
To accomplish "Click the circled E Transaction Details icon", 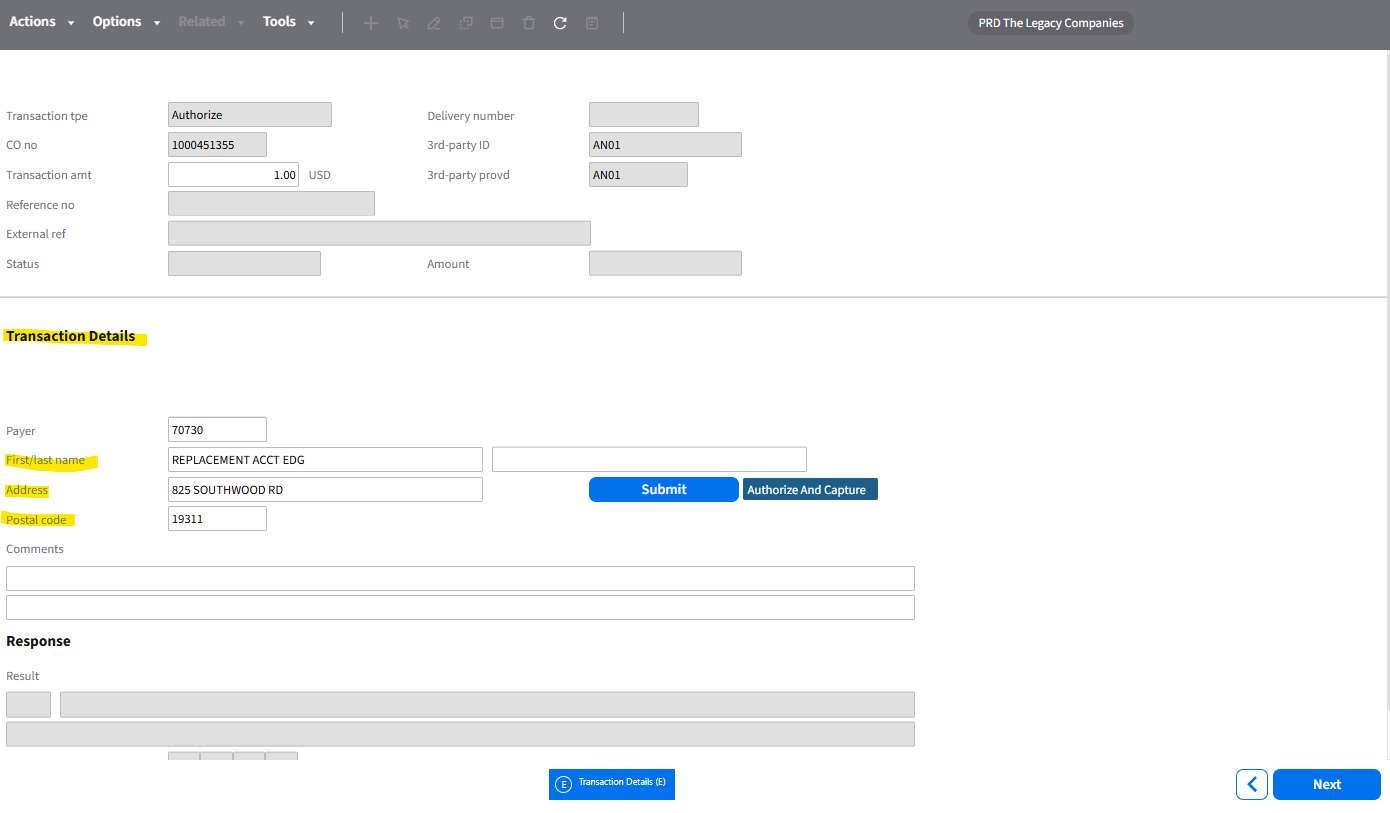I will pos(563,784).
